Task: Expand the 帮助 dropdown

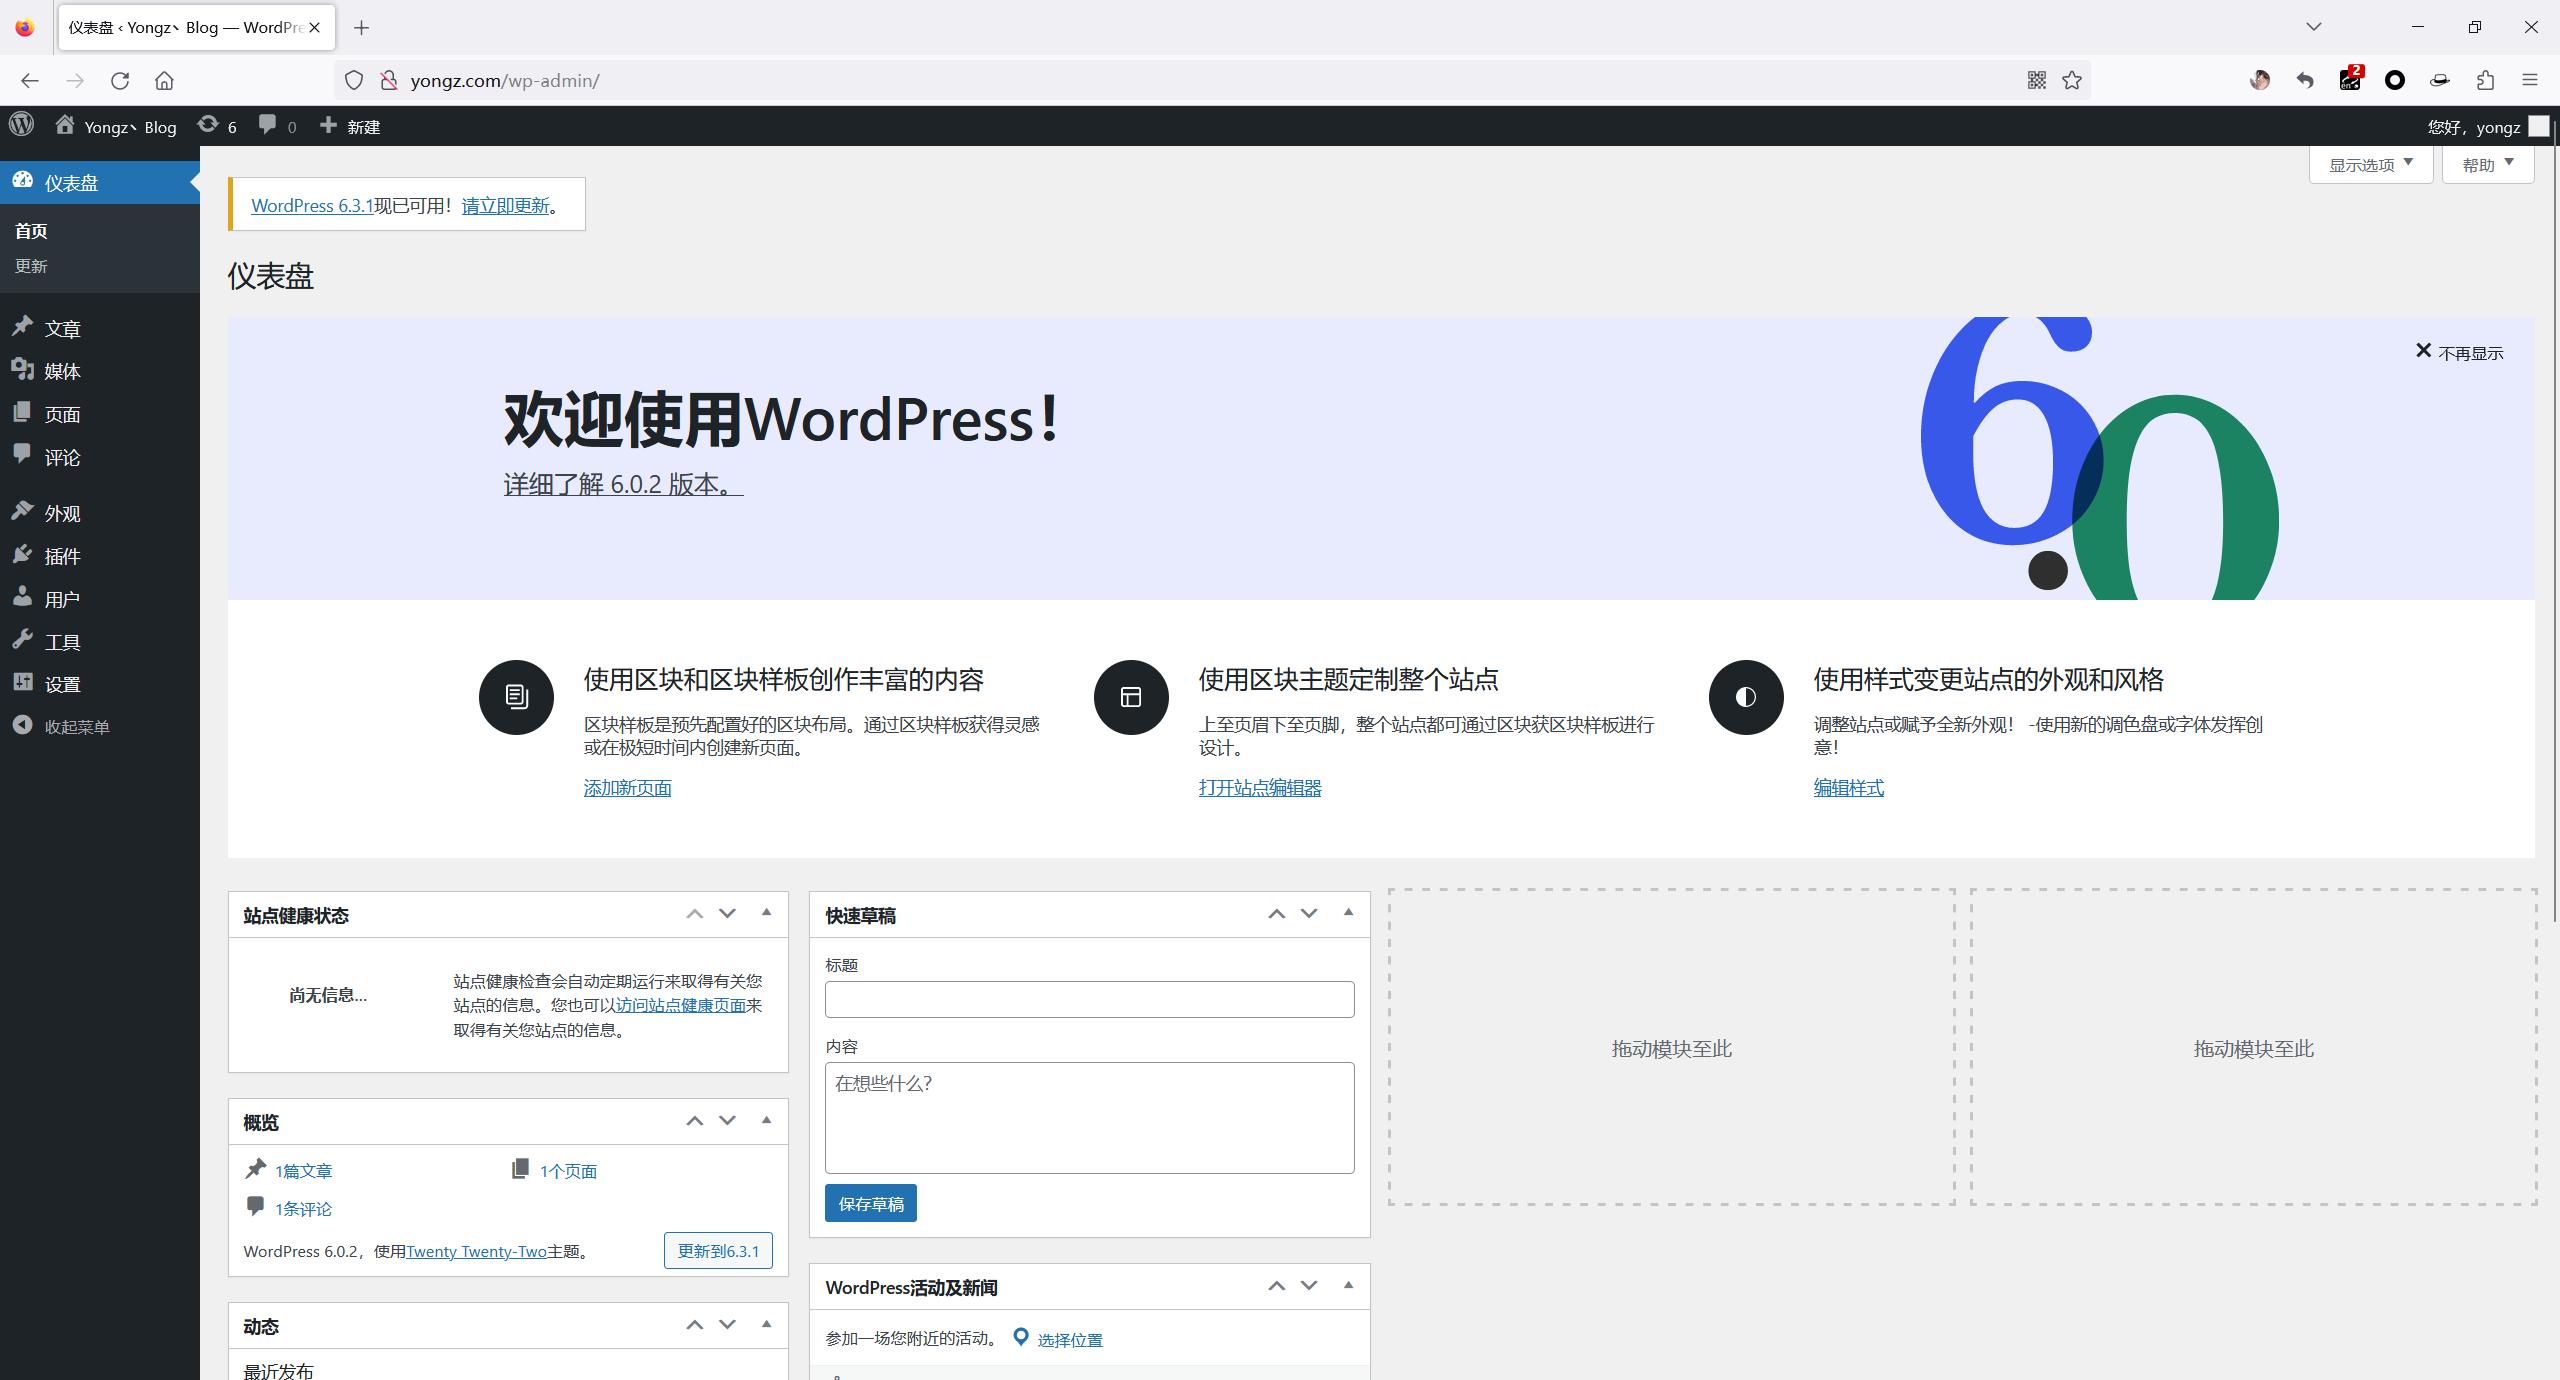Action: click(x=2488, y=165)
